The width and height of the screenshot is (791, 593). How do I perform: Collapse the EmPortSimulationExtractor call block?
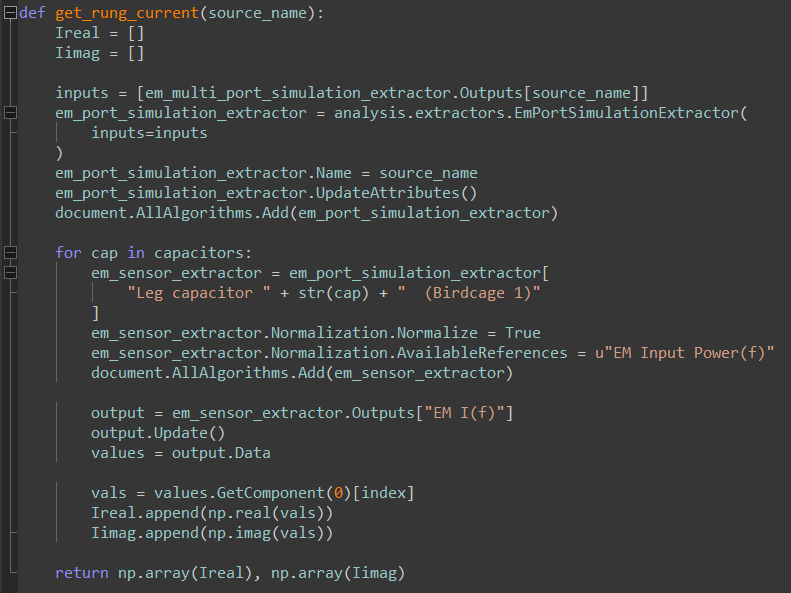coord(10,113)
